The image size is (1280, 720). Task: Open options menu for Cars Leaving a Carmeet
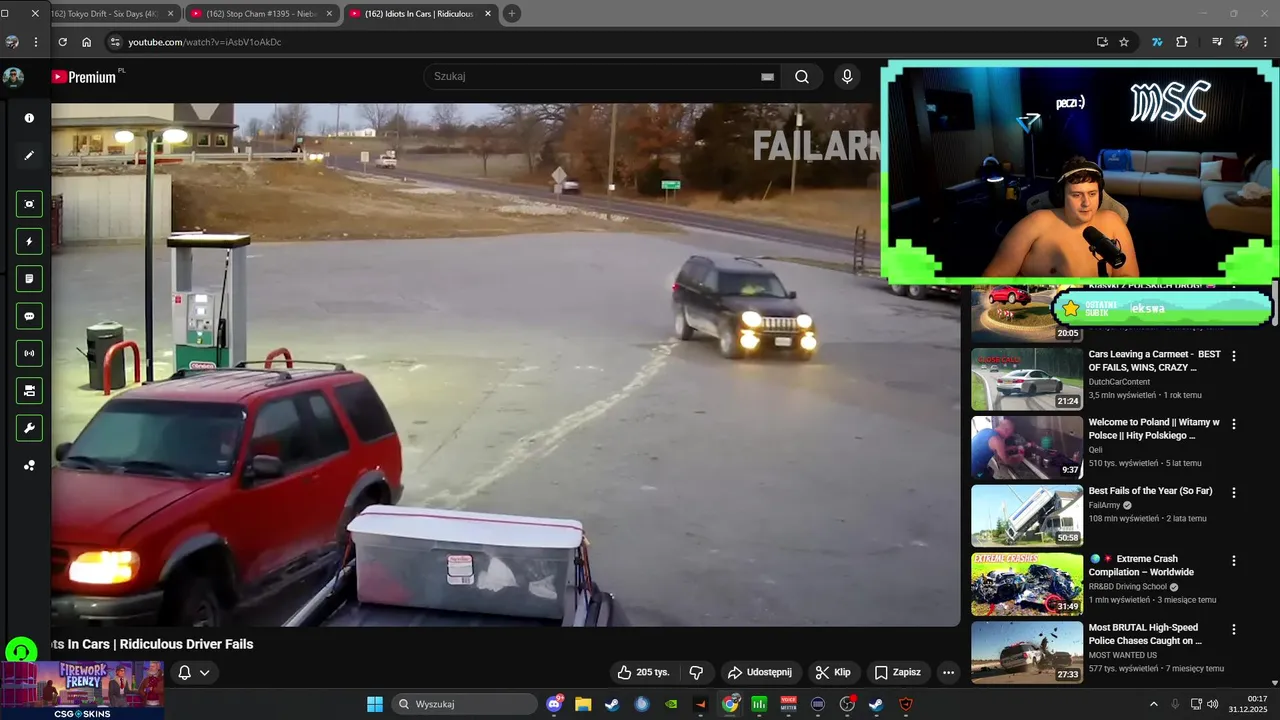pyautogui.click(x=1234, y=356)
